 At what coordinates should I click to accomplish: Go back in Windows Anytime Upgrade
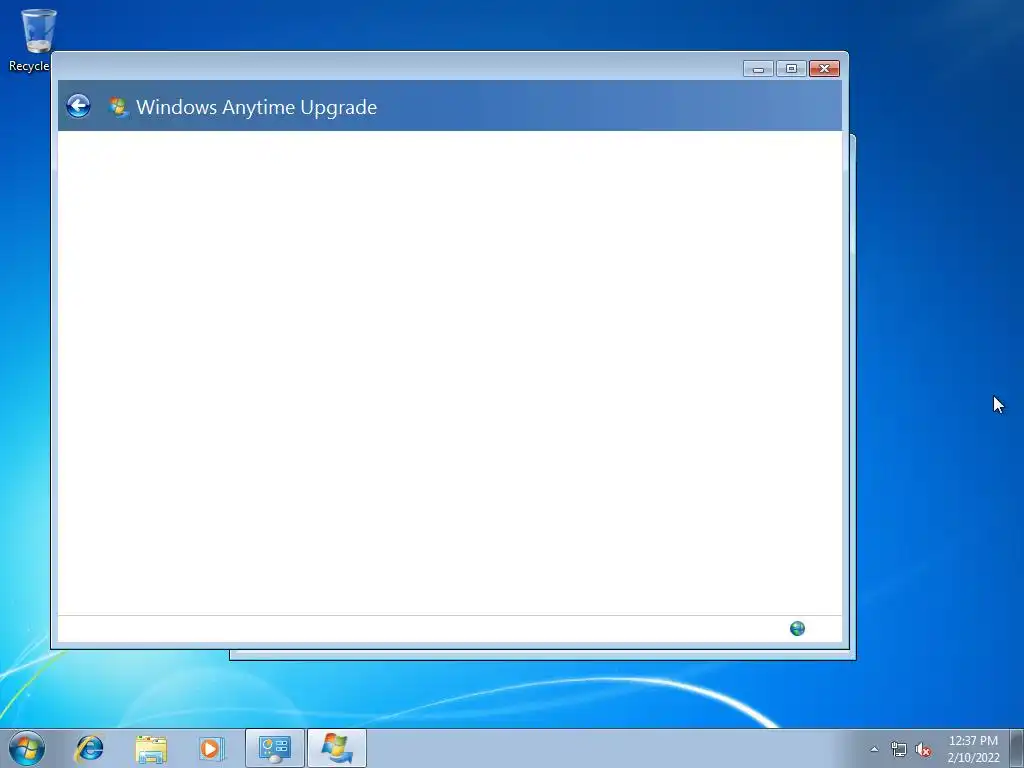[78, 106]
